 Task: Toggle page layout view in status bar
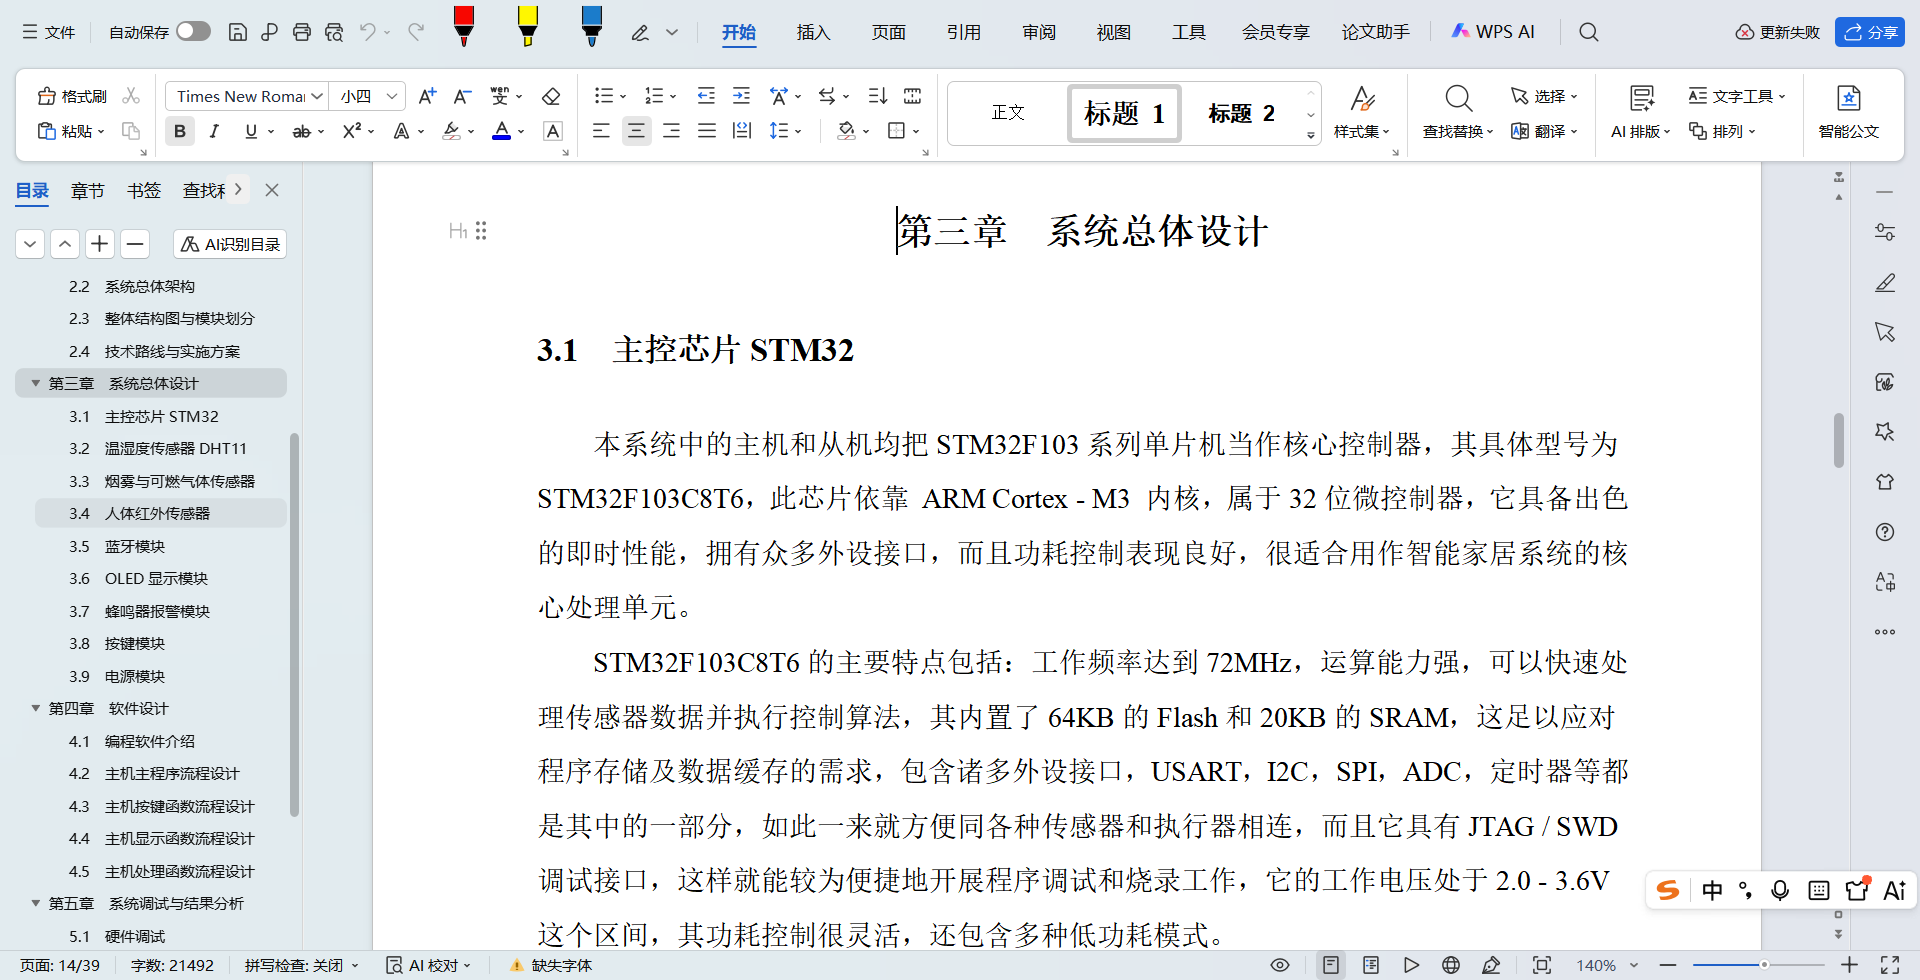[1331, 965]
